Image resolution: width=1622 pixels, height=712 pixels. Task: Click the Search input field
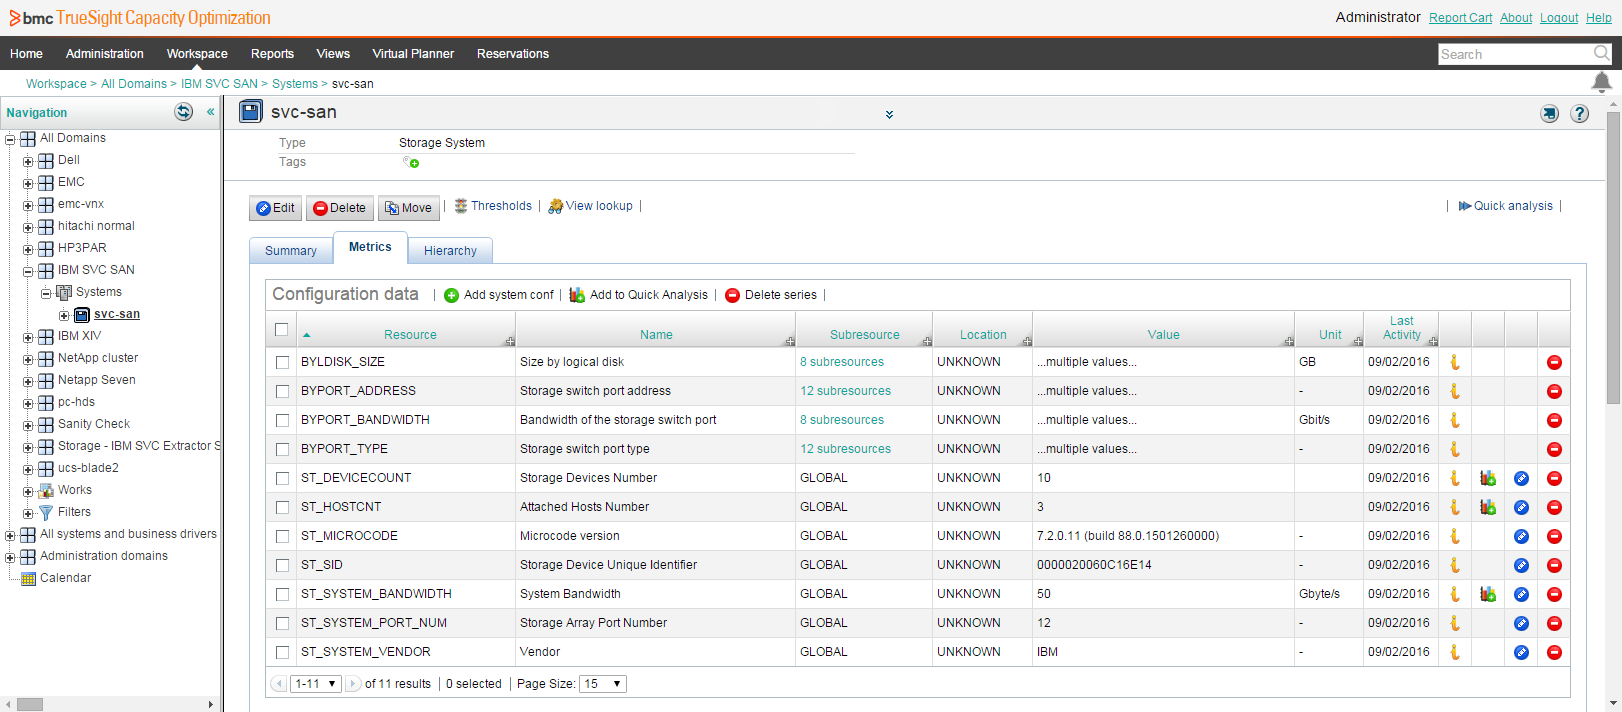(1515, 54)
